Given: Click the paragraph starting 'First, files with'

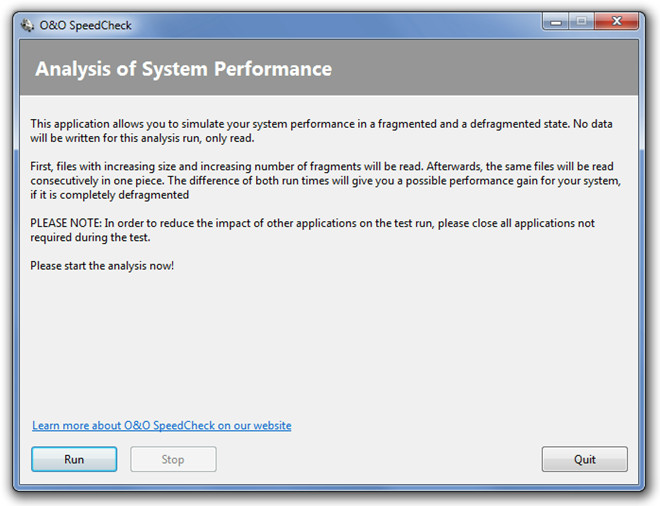Looking at the screenshot, I should [x=325, y=181].
